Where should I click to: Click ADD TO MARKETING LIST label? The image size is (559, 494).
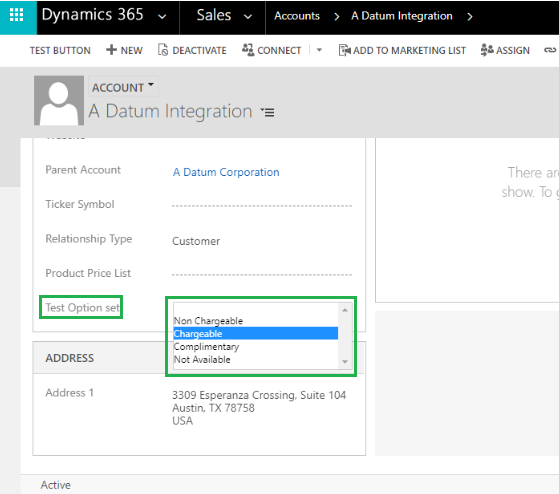pos(410,51)
